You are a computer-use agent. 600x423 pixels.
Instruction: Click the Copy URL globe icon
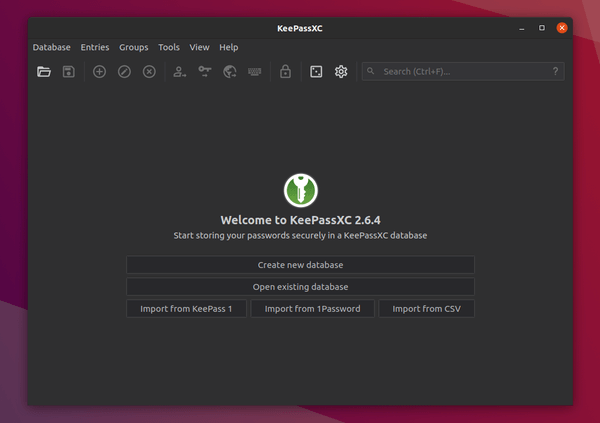pos(230,72)
